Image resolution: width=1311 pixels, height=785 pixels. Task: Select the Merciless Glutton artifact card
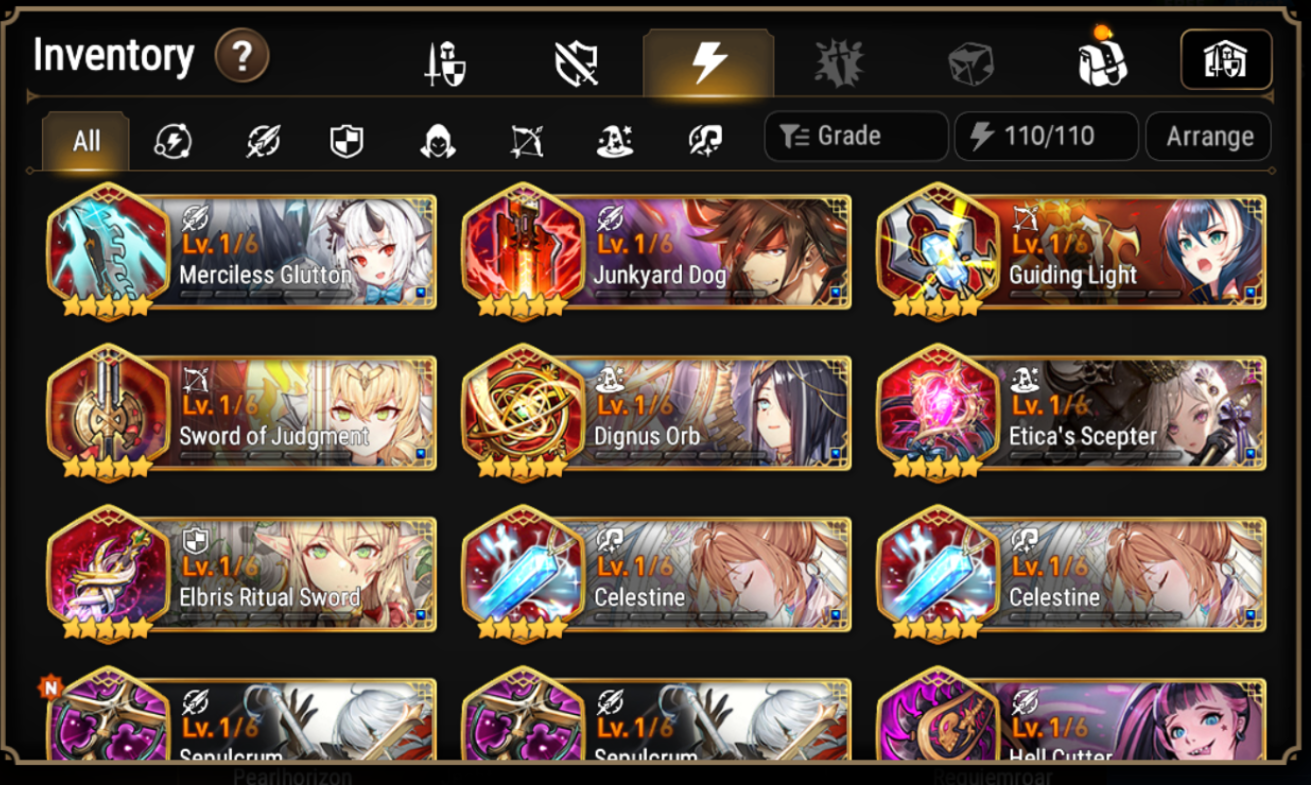243,252
